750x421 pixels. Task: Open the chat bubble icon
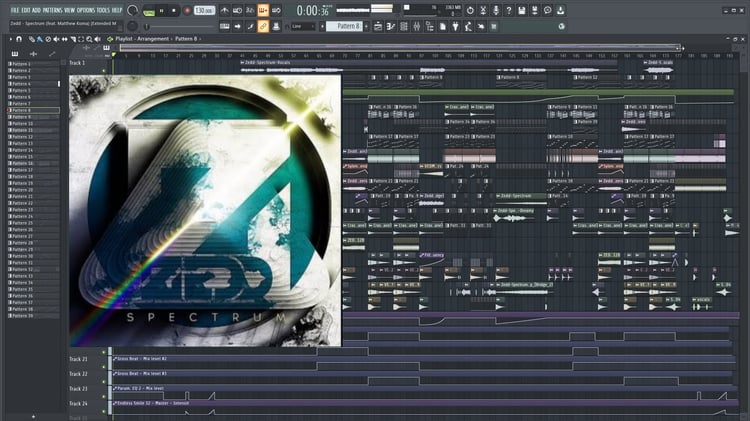548,10
